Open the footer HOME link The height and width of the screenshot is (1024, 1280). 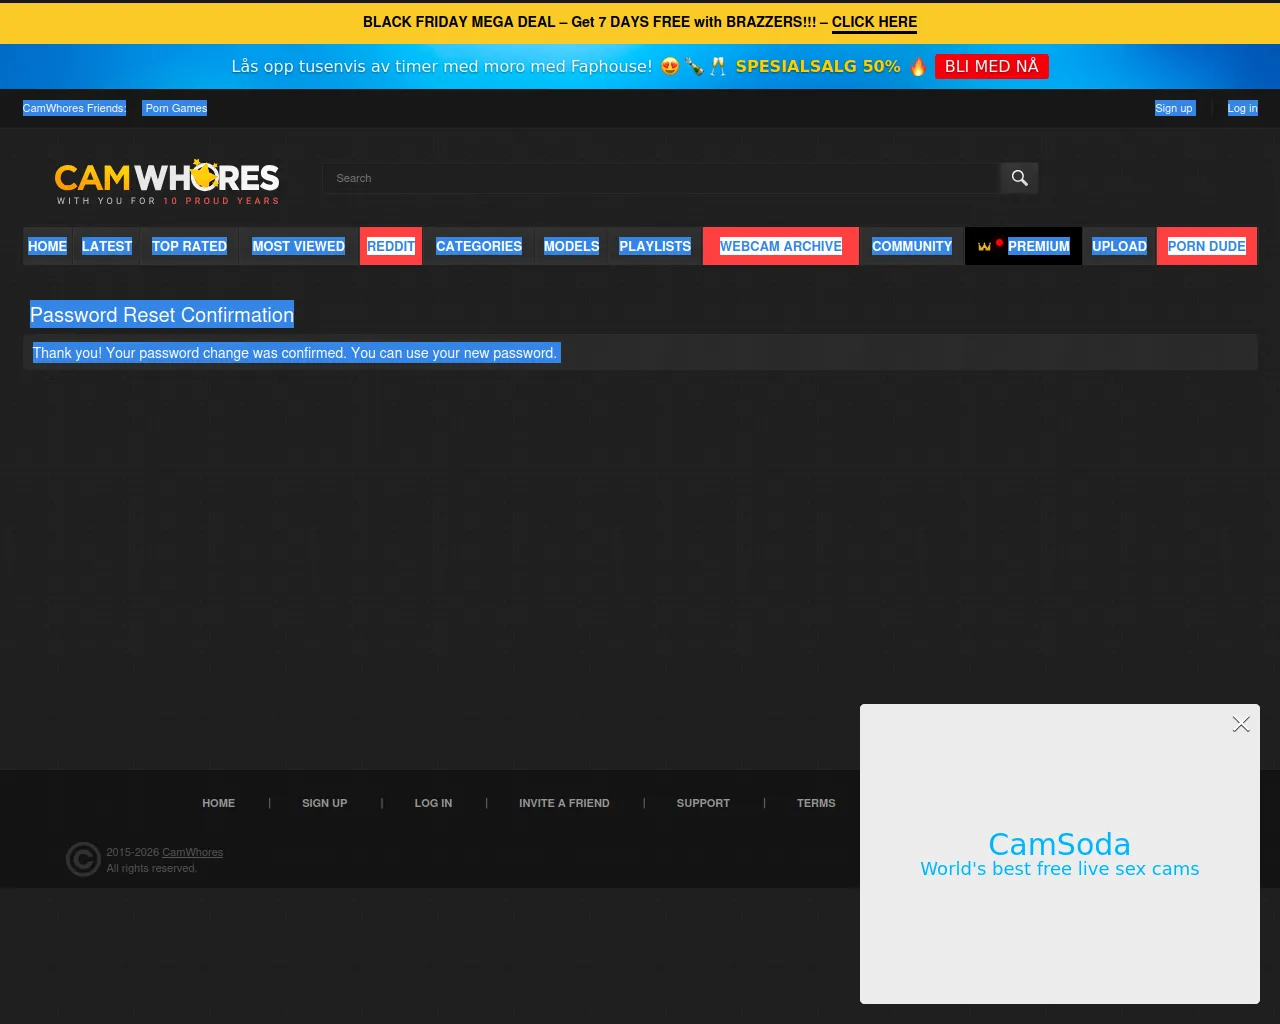click(219, 803)
